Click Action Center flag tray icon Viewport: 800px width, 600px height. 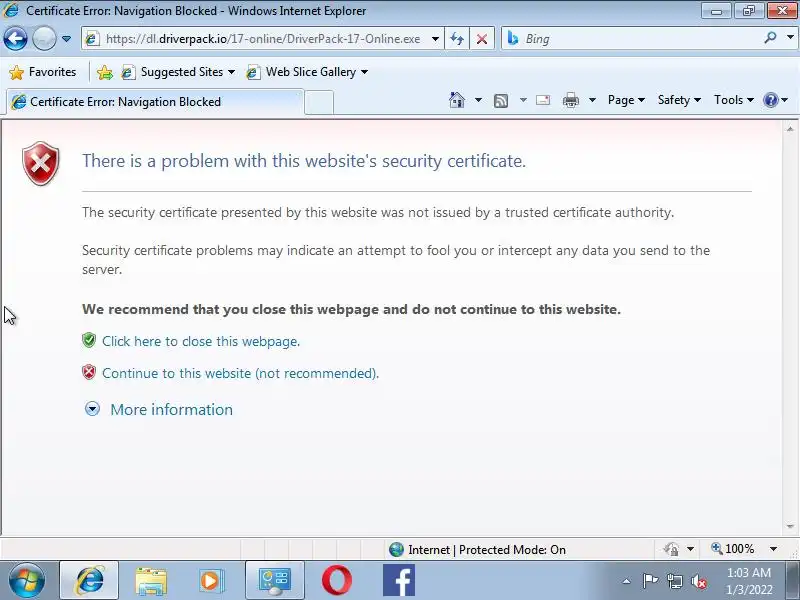[x=650, y=581]
